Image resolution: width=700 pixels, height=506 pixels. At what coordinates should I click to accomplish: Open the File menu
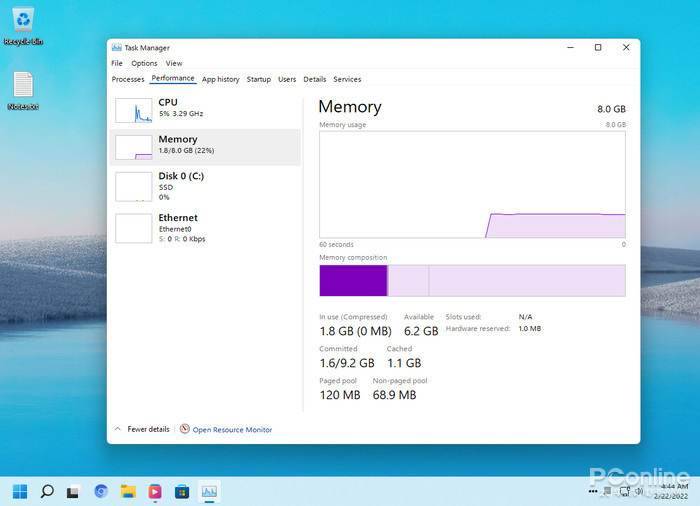click(117, 63)
